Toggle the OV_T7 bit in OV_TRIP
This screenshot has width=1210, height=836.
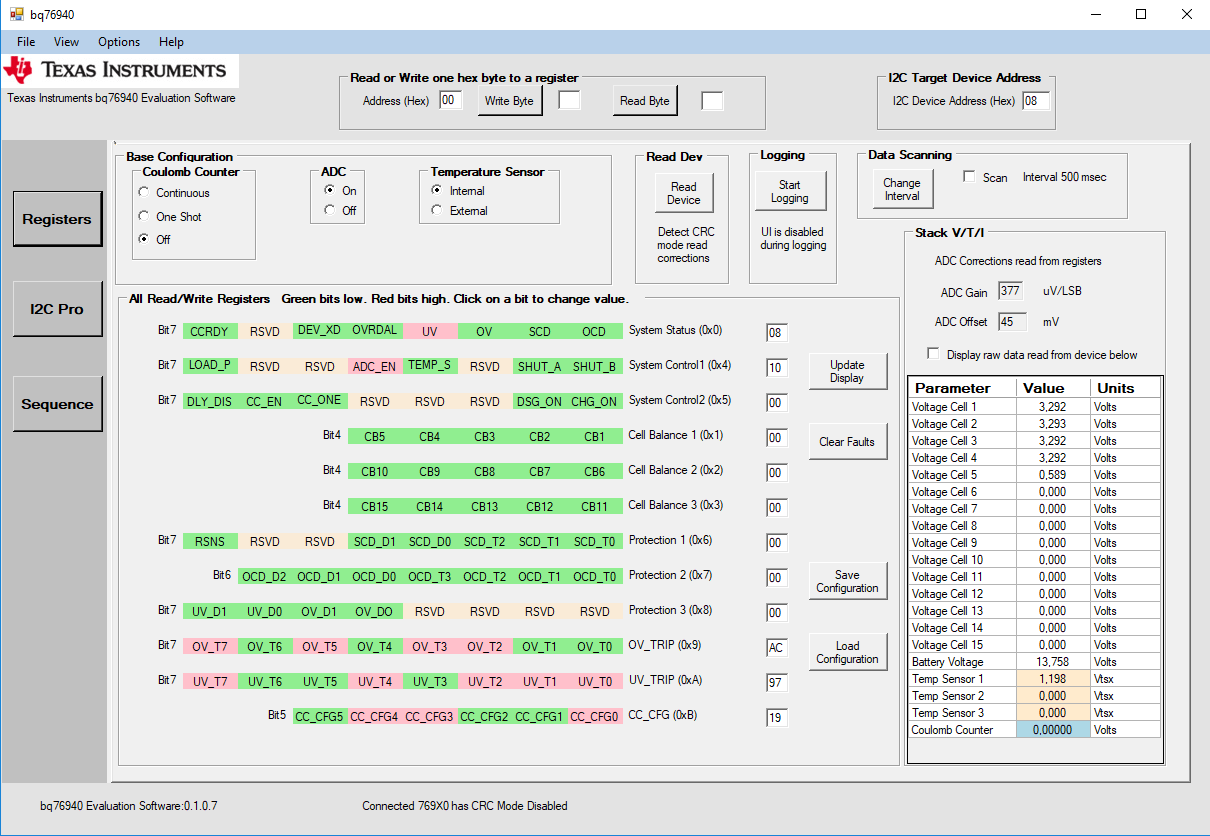(210, 646)
